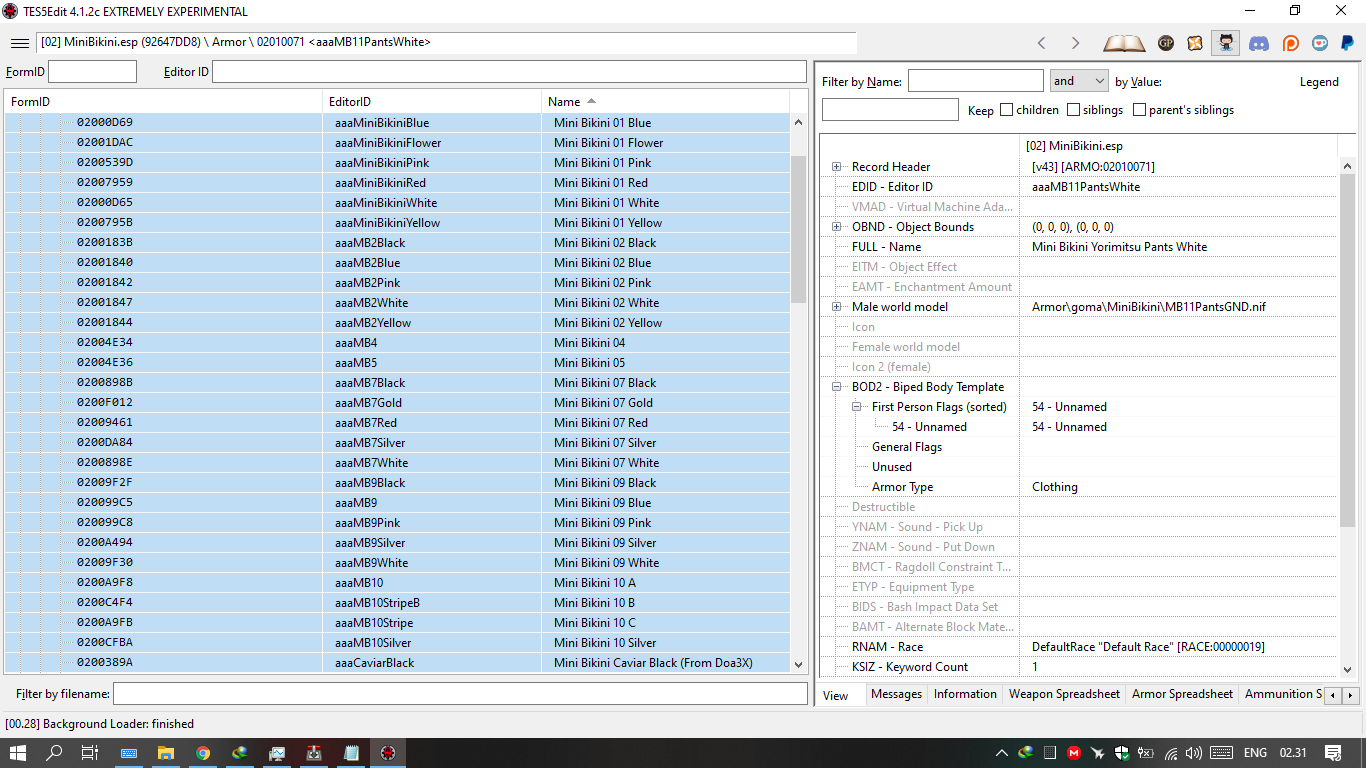Open the Weapon Spreadsheet tab
This screenshot has width=1366, height=768.
[x=1064, y=694]
